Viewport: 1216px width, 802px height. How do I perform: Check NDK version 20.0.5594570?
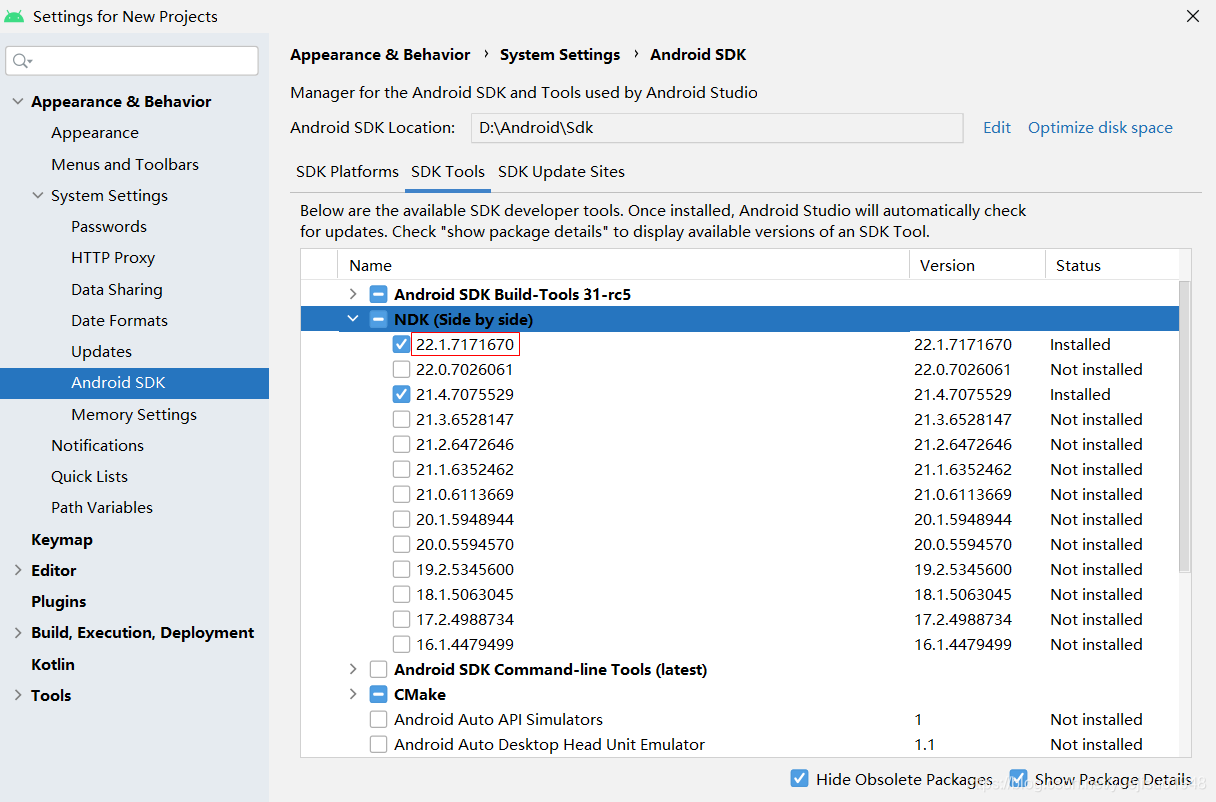click(401, 544)
